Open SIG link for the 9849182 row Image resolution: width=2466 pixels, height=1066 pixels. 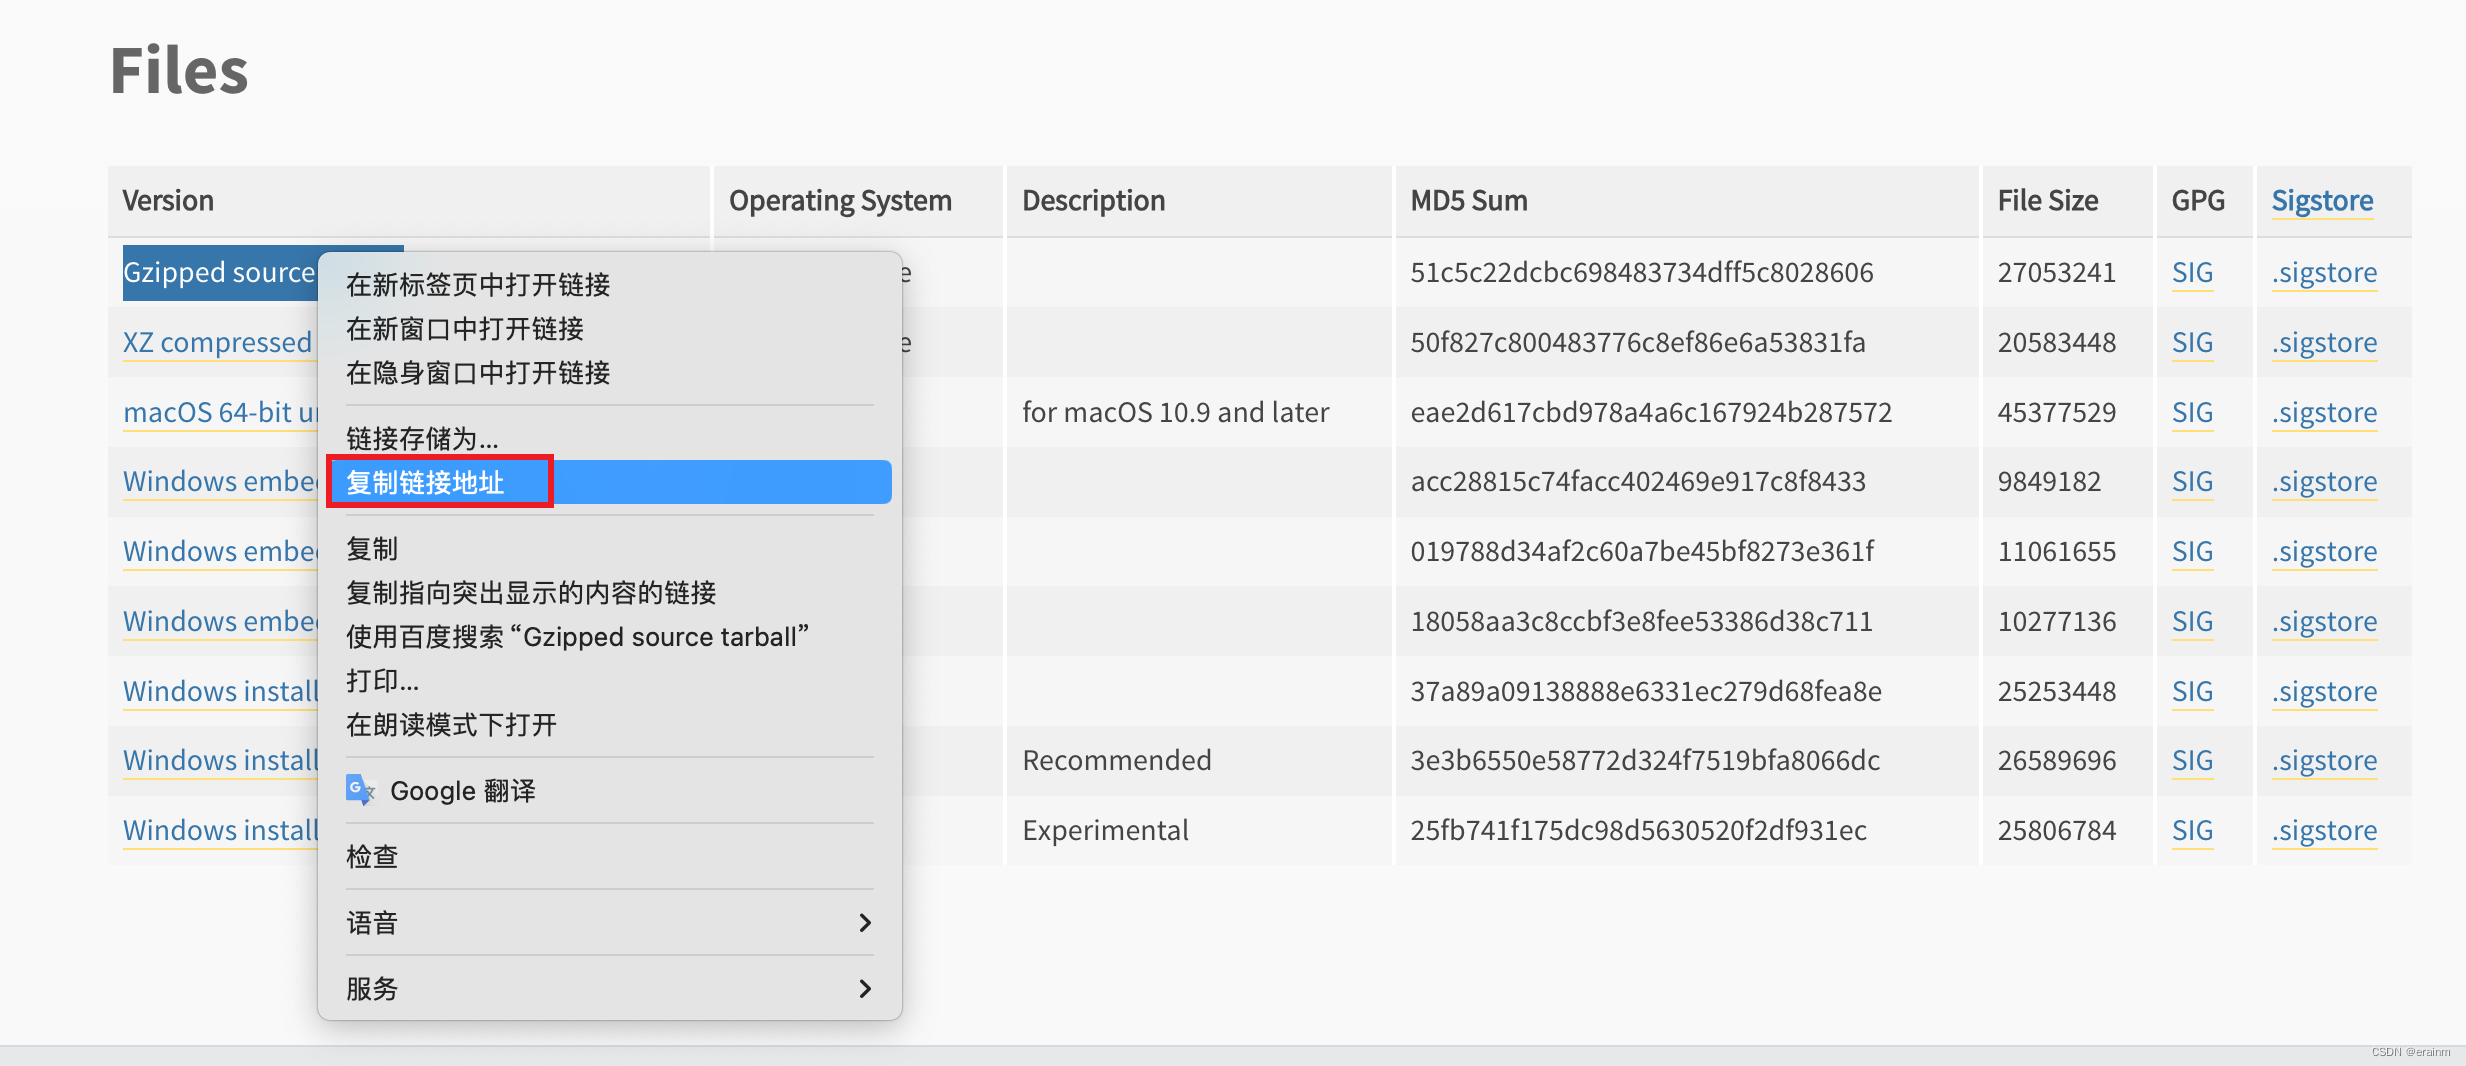click(2192, 481)
